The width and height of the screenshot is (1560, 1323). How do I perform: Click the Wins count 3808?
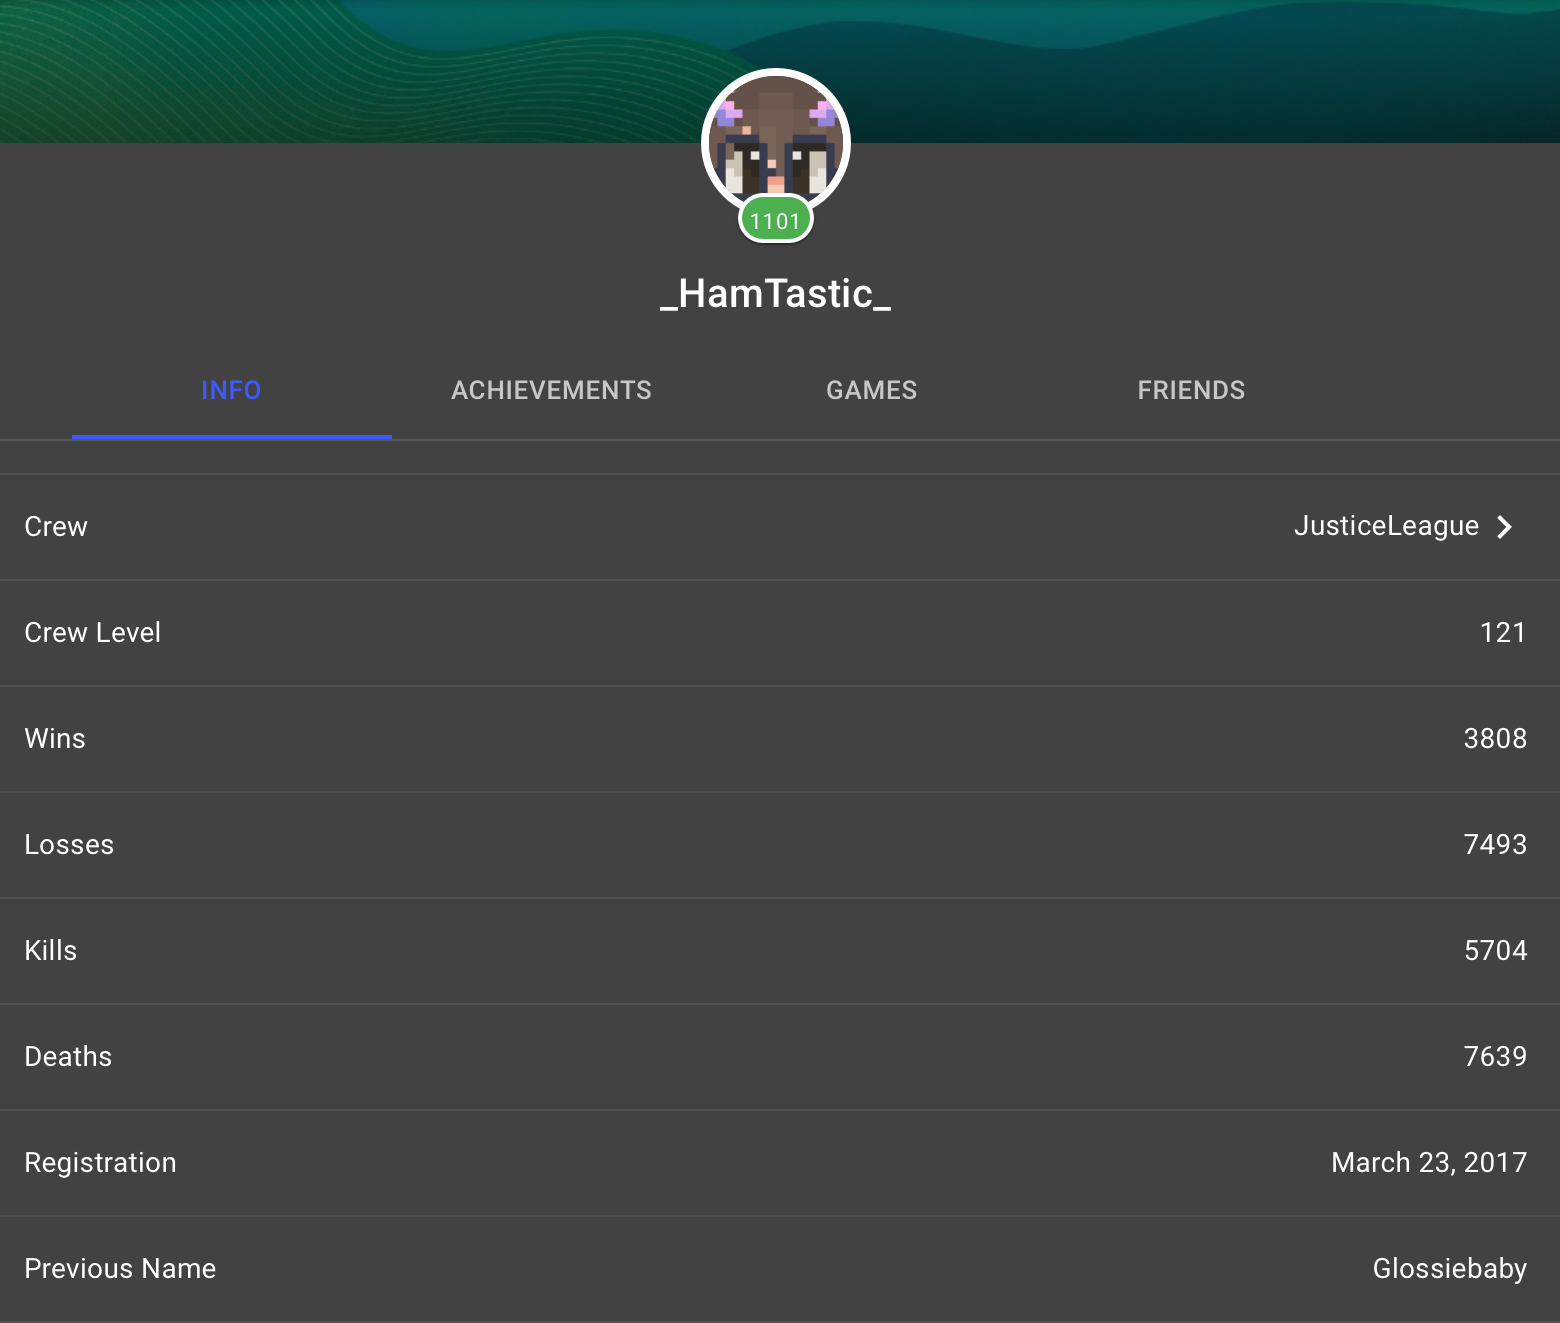(1495, 739)
